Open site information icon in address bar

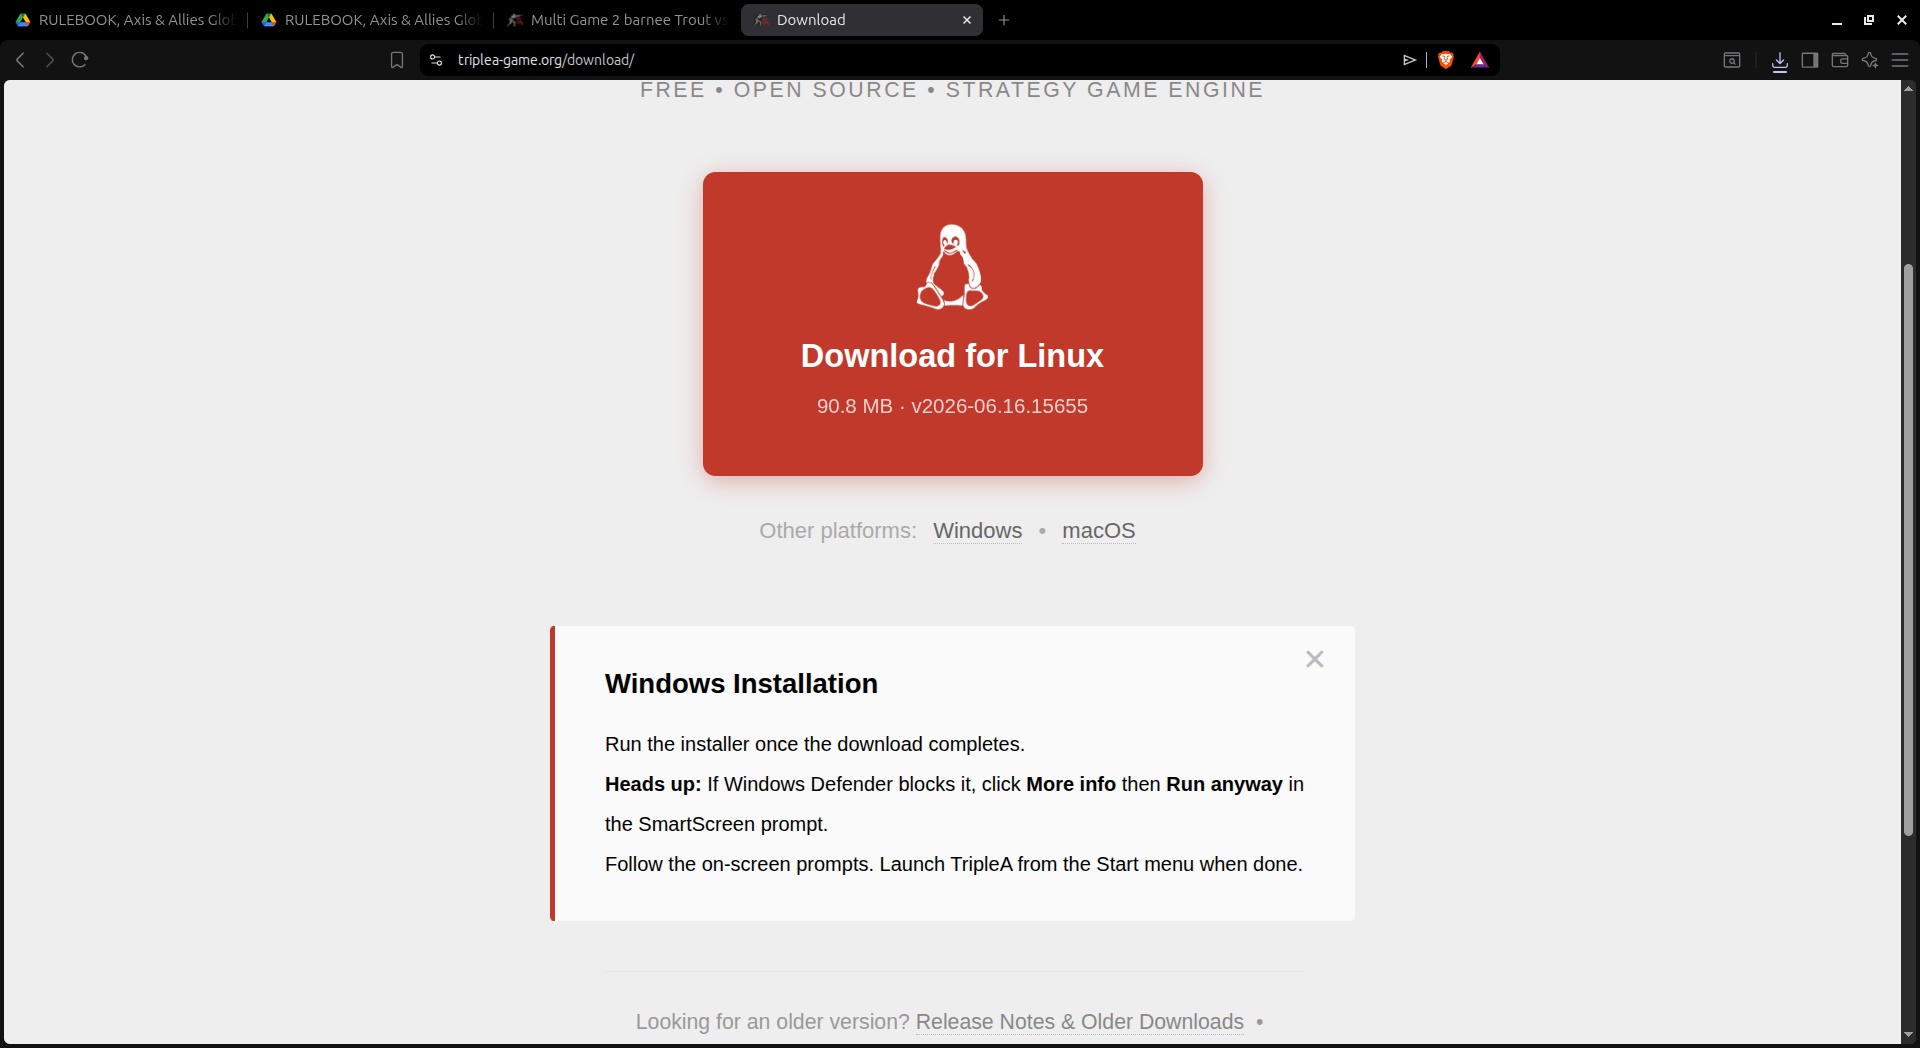coord(436,60)
